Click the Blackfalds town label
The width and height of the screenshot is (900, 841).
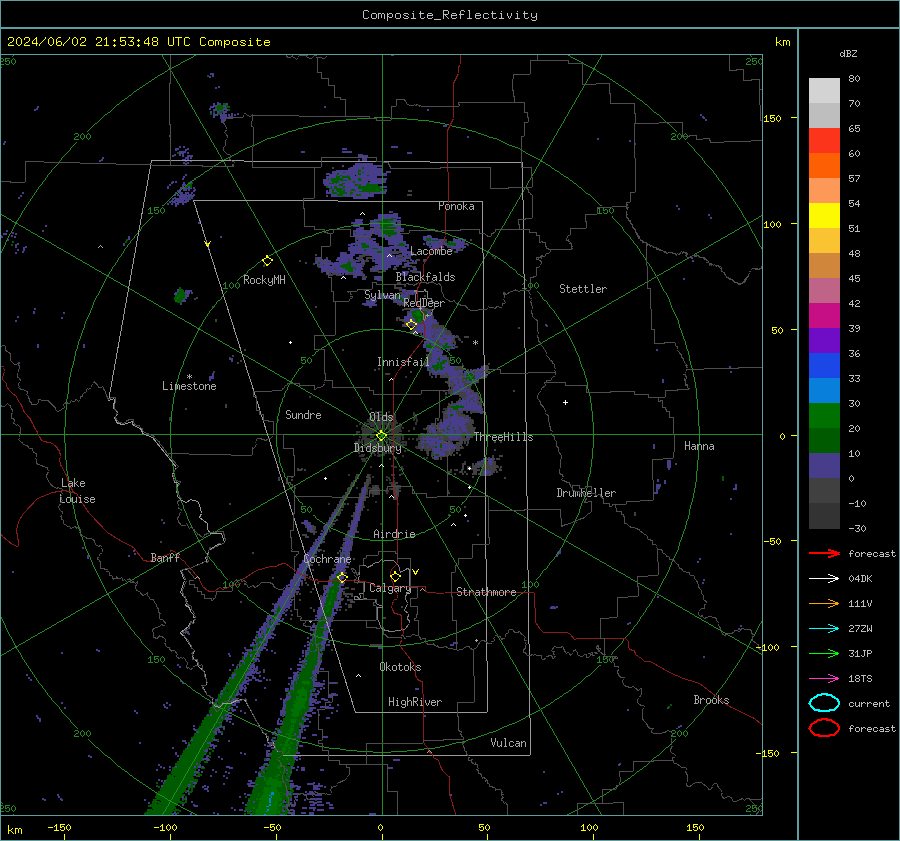[425, 277]
